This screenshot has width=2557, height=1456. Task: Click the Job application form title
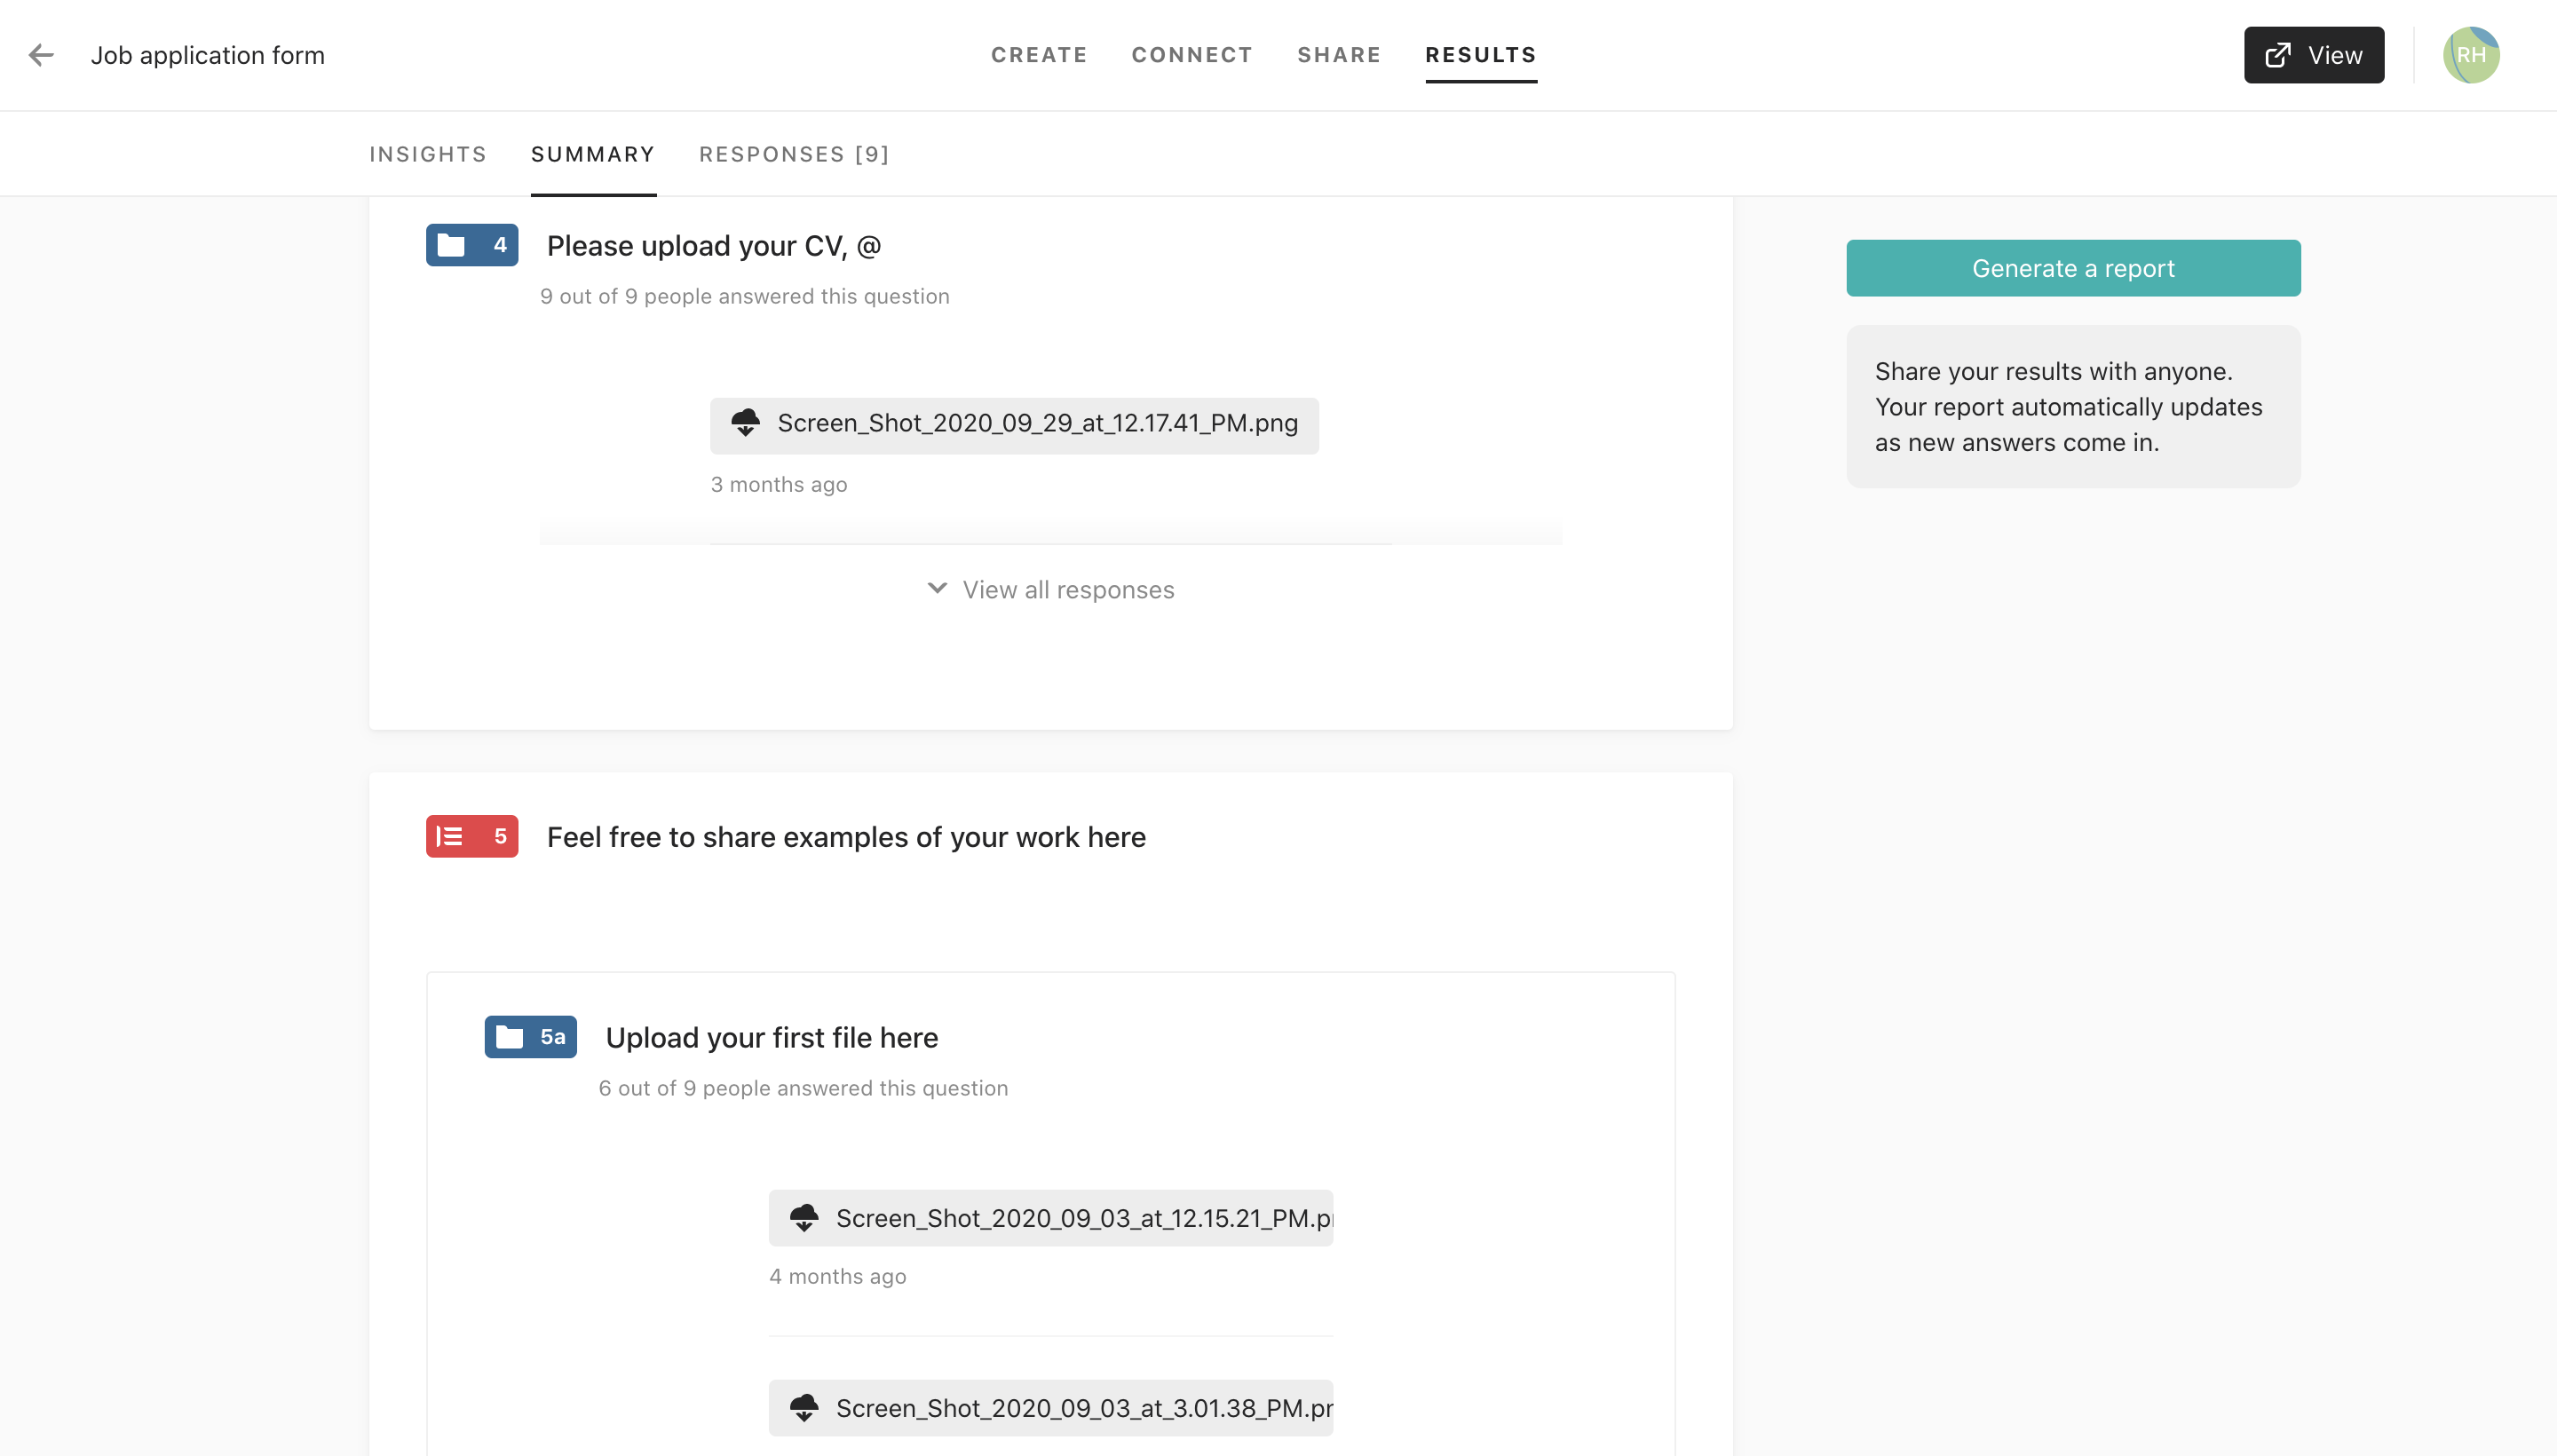click(208, 55)
